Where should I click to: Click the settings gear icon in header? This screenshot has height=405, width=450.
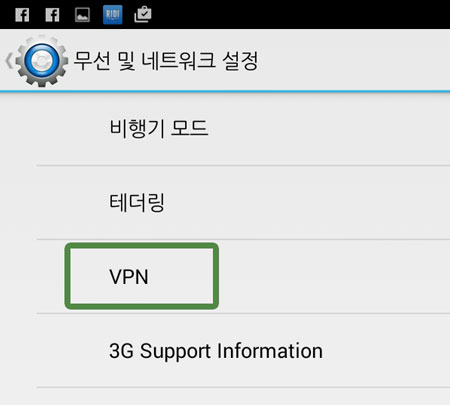coord(42,61)
